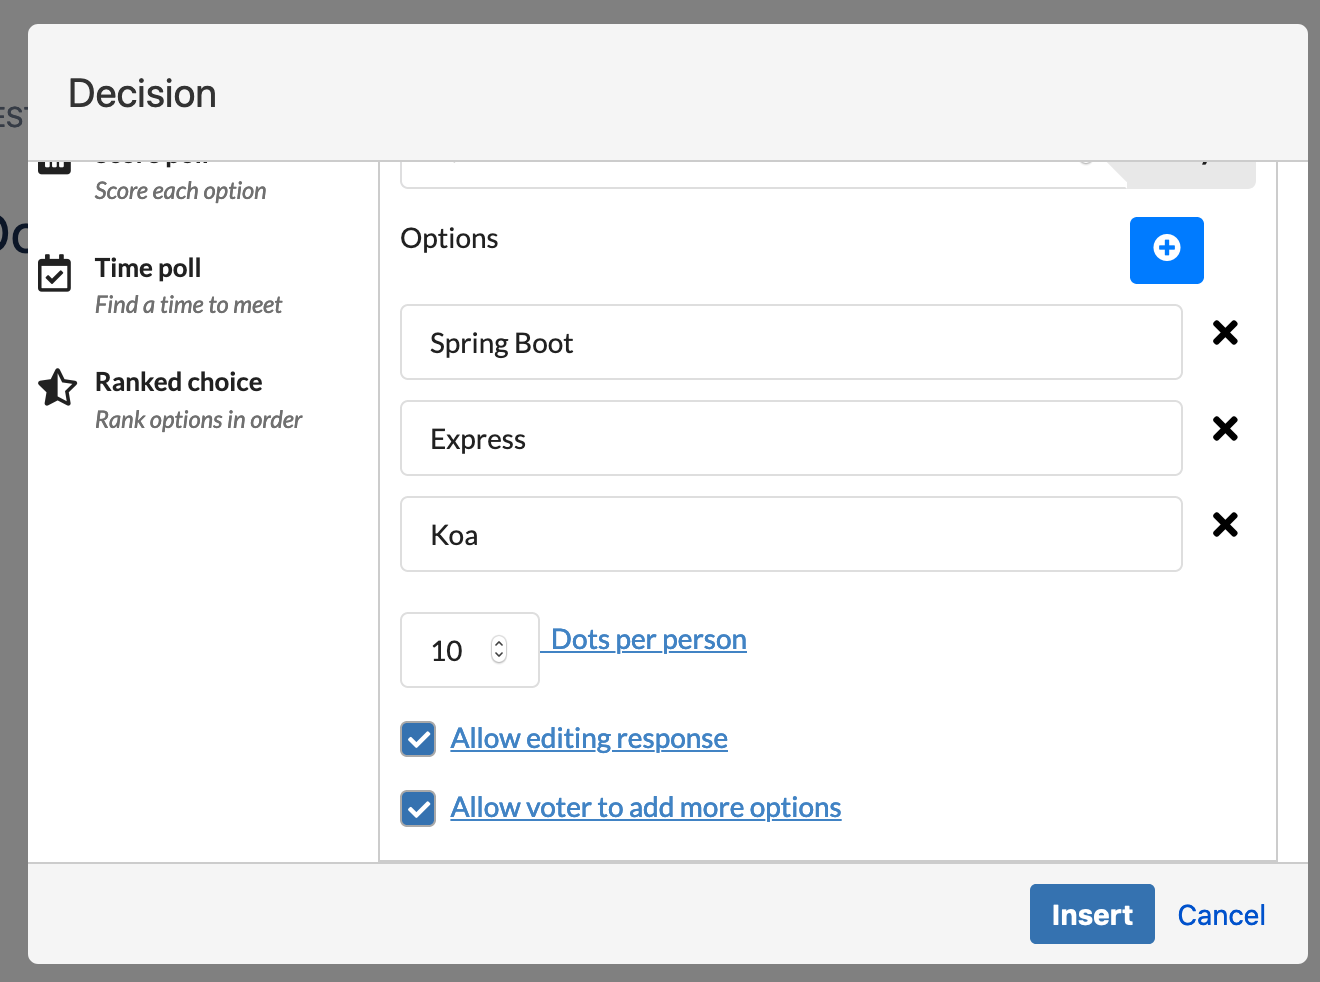Select the Score each option poll type

(x=180, y=190)
